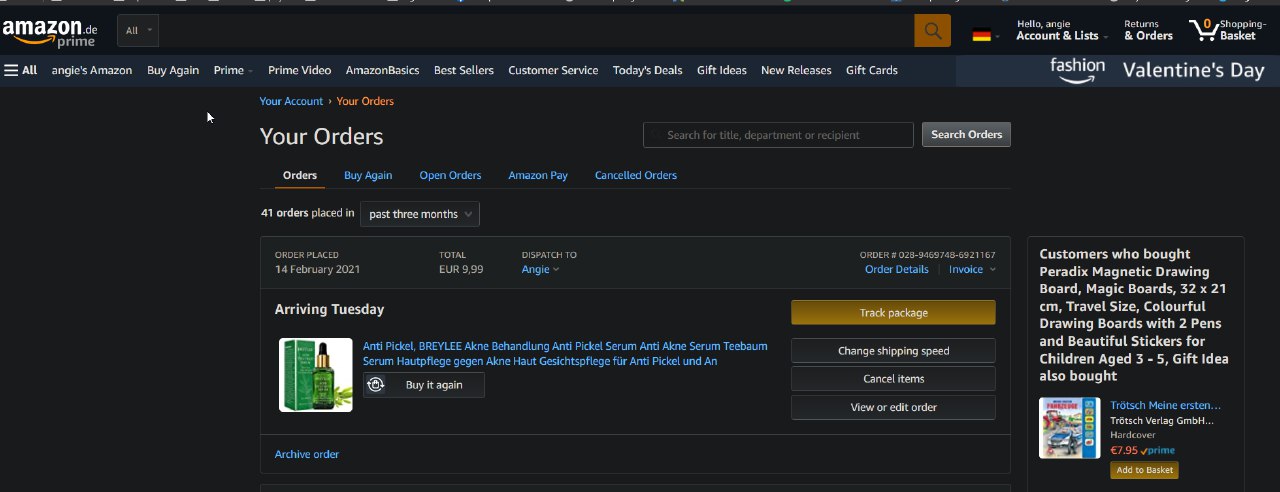The height and width of the screenshot is (492, 1280).
Task: Open the past three months dropdown
Action: tap(420, 214)
